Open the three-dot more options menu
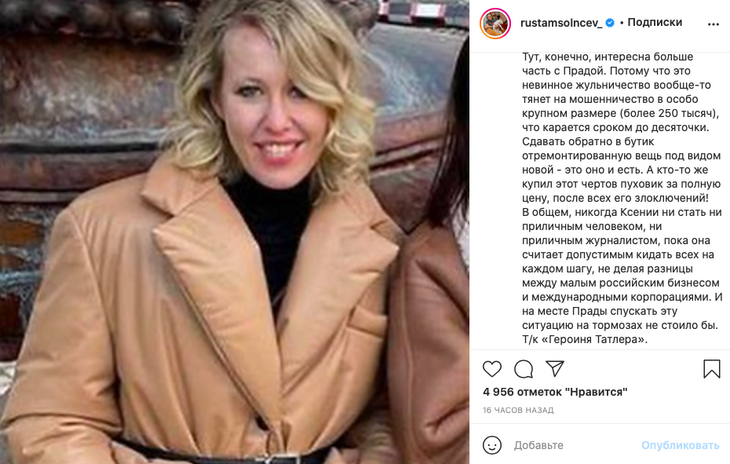The height and width of the screenshot is (464, 730). point(713,24)
